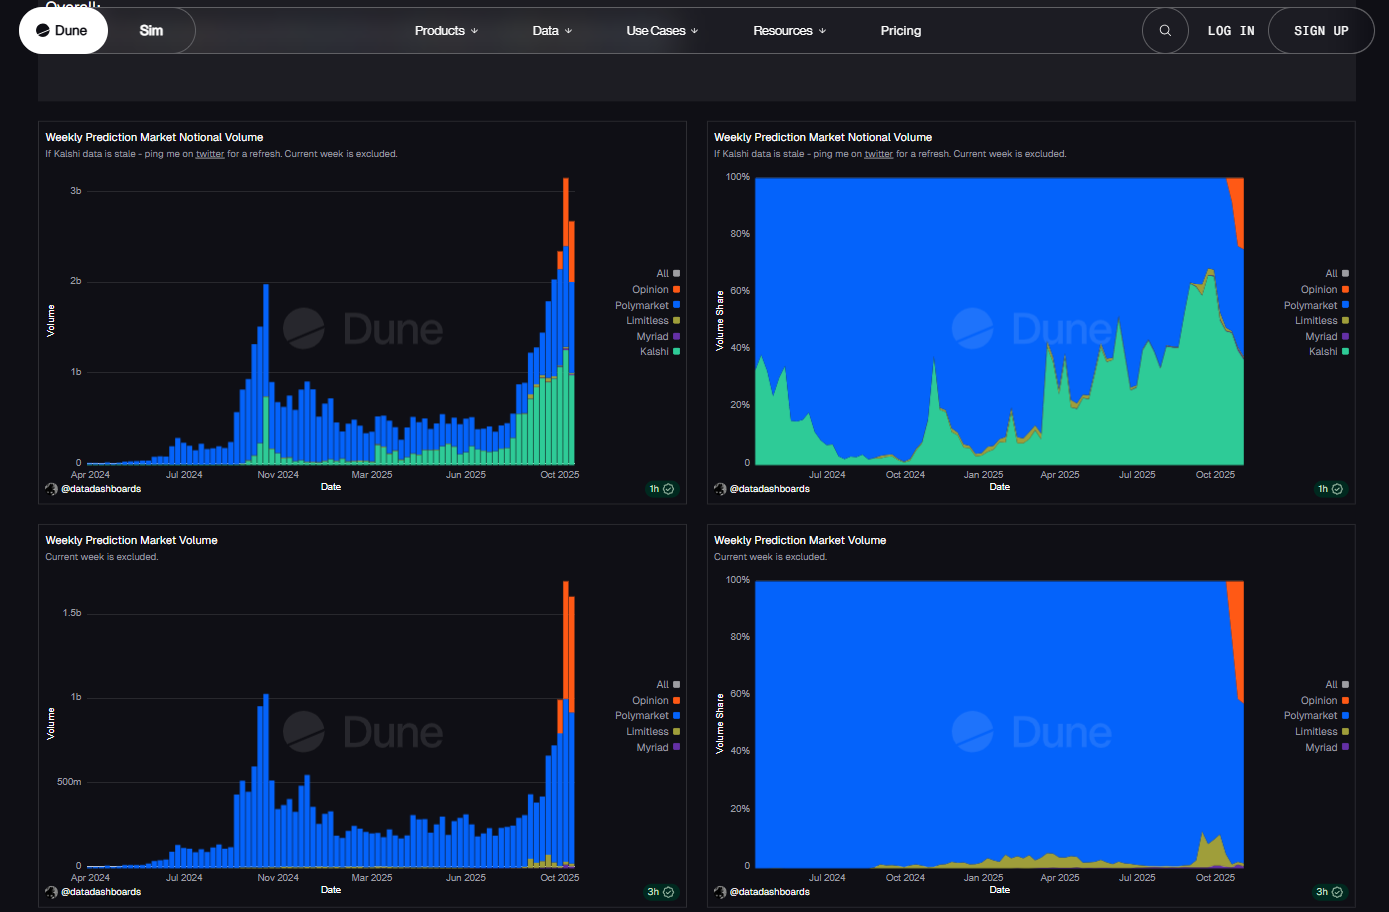The image size is (1389, 912).
Task: Click the Dune logo button
Action: point(63,31)
